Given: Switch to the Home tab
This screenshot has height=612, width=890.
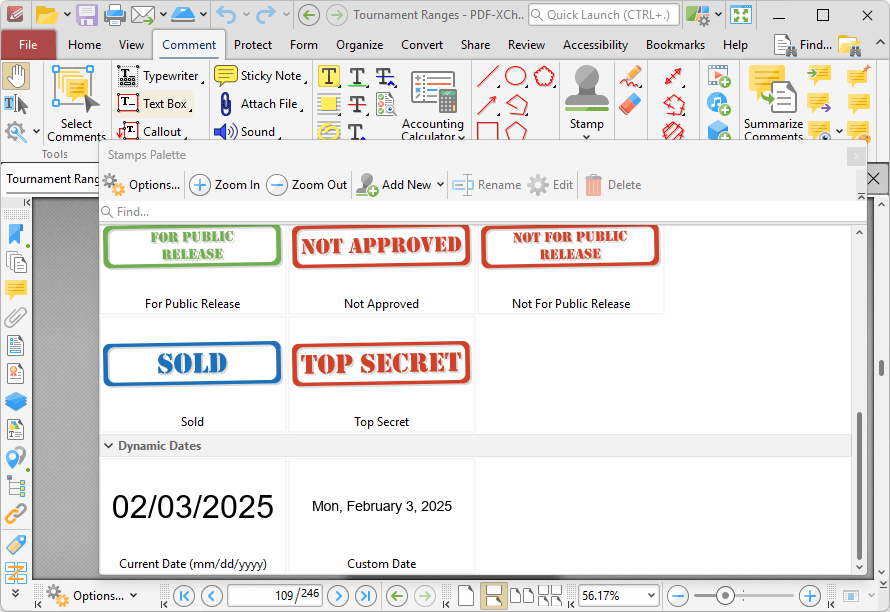Looking at the screenshot, I should [85, 45].
